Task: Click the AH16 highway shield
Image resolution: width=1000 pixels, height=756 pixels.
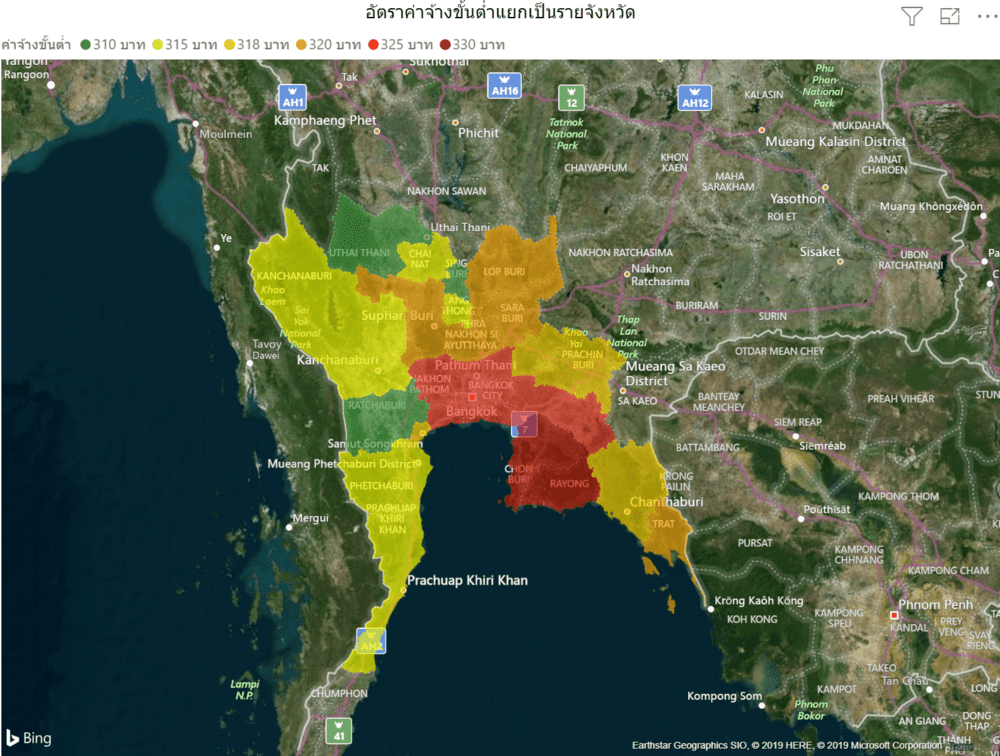Action: [504, 86]
